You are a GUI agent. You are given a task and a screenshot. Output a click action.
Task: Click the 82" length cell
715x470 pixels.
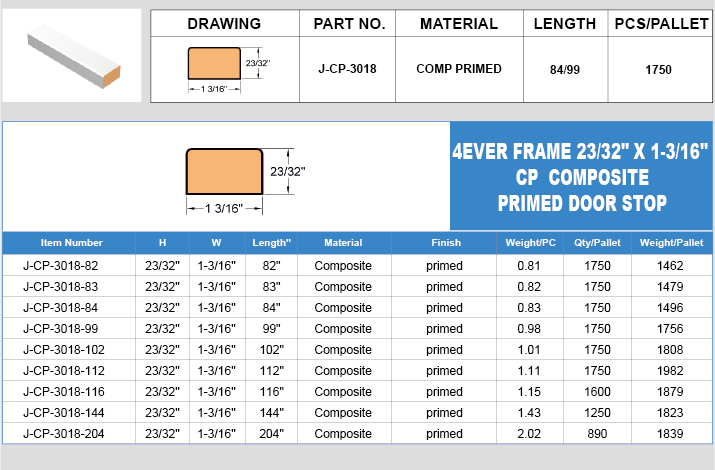click(271, 266)
